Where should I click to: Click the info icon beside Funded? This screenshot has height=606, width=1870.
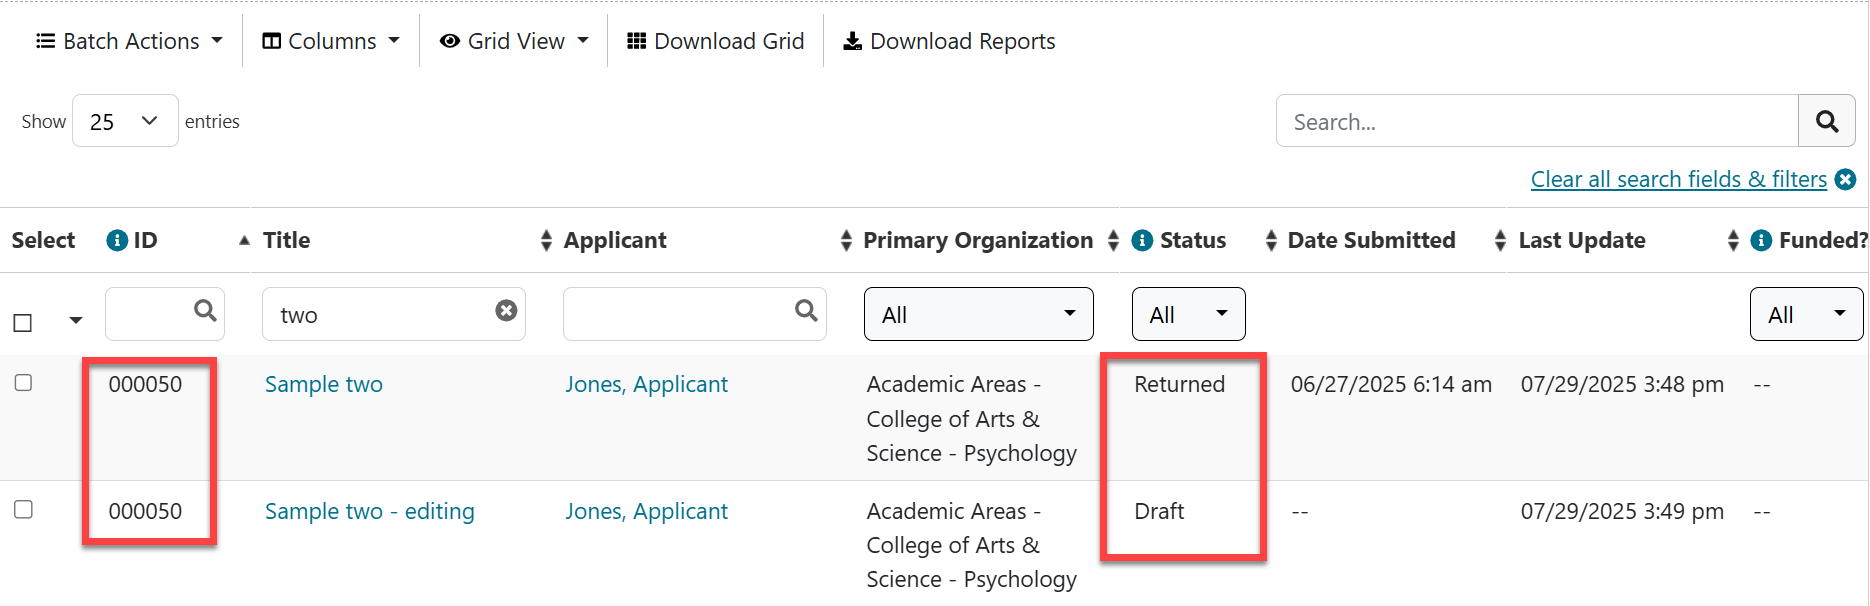1762,240
